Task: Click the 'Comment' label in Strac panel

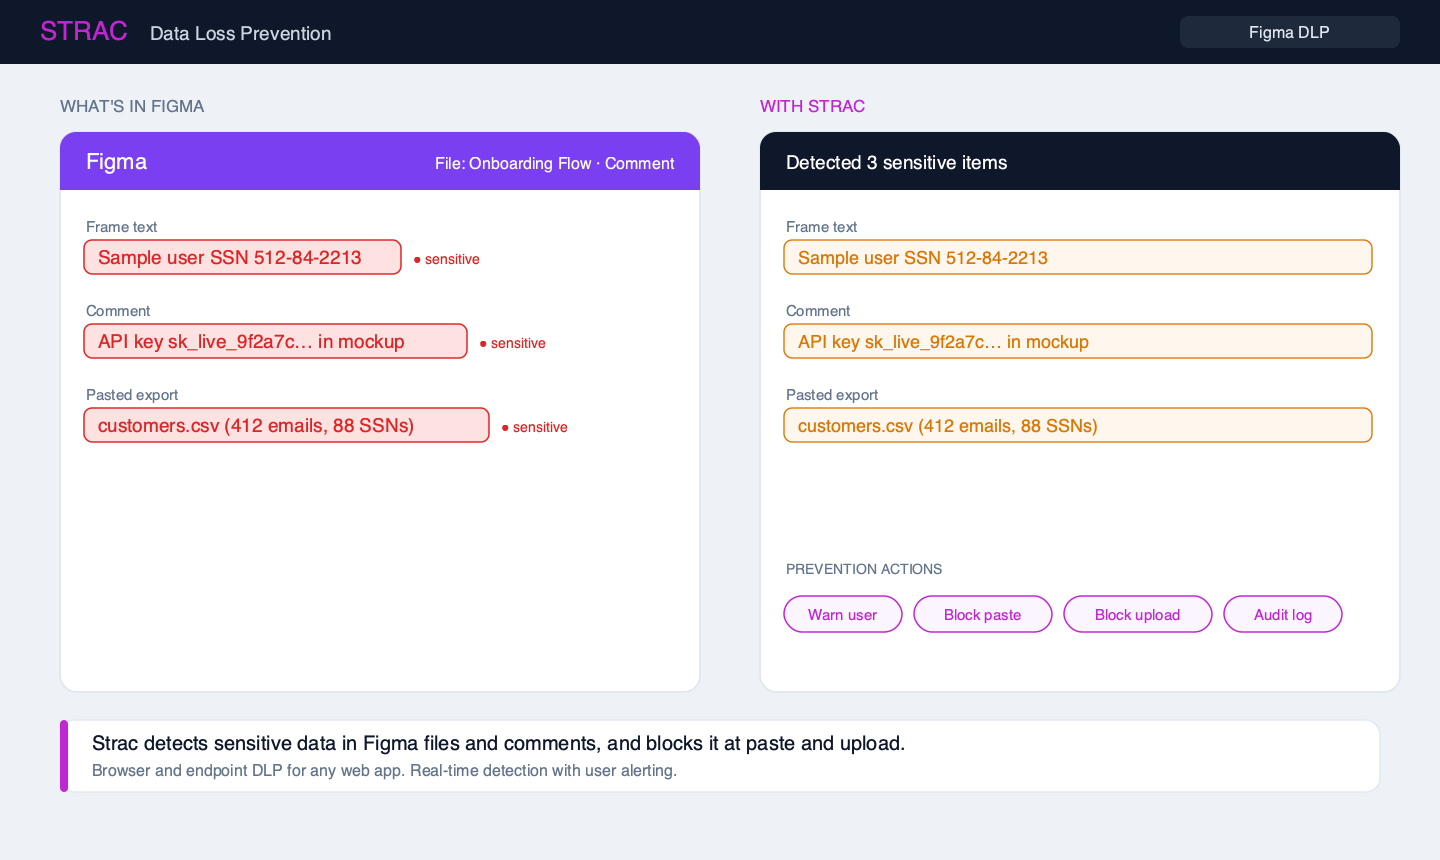Action: 818,311
